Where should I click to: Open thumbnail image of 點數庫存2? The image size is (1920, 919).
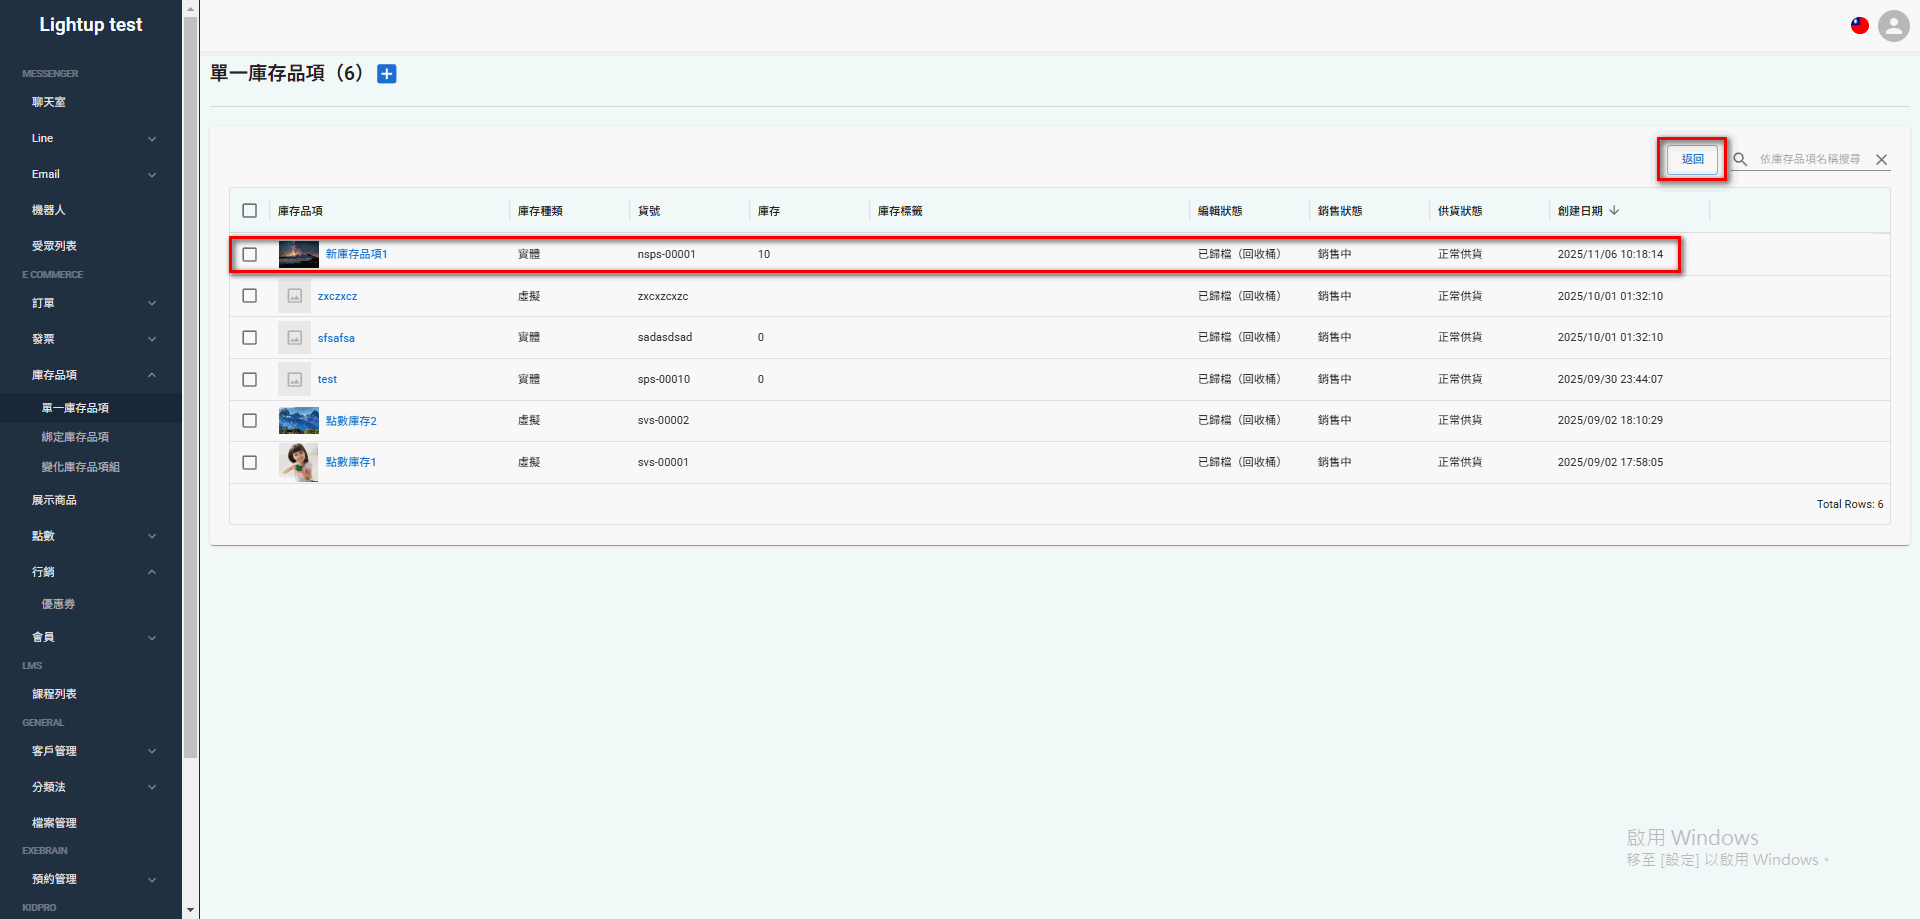(x=298, y=421)
